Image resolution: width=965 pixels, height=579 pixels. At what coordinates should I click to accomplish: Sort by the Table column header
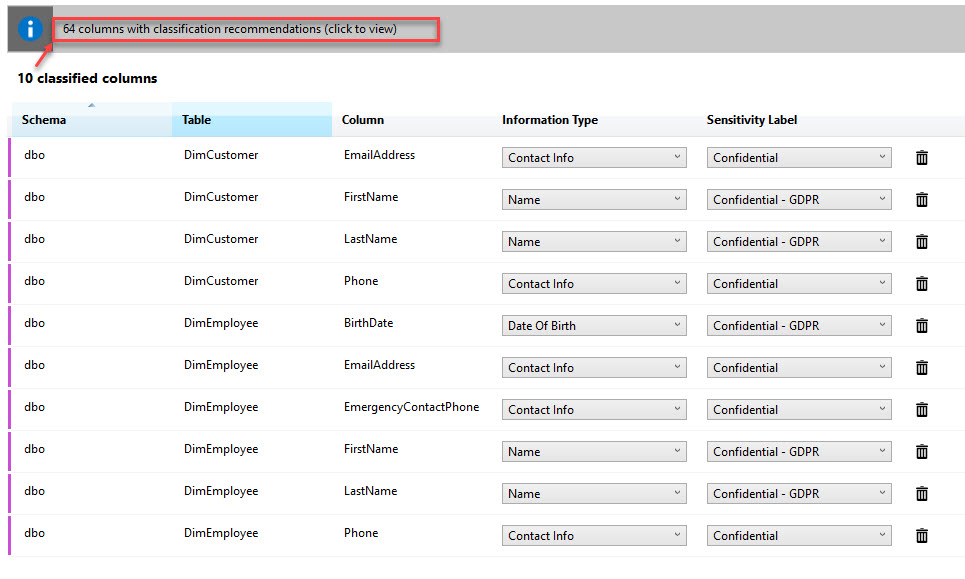(196, 120)
